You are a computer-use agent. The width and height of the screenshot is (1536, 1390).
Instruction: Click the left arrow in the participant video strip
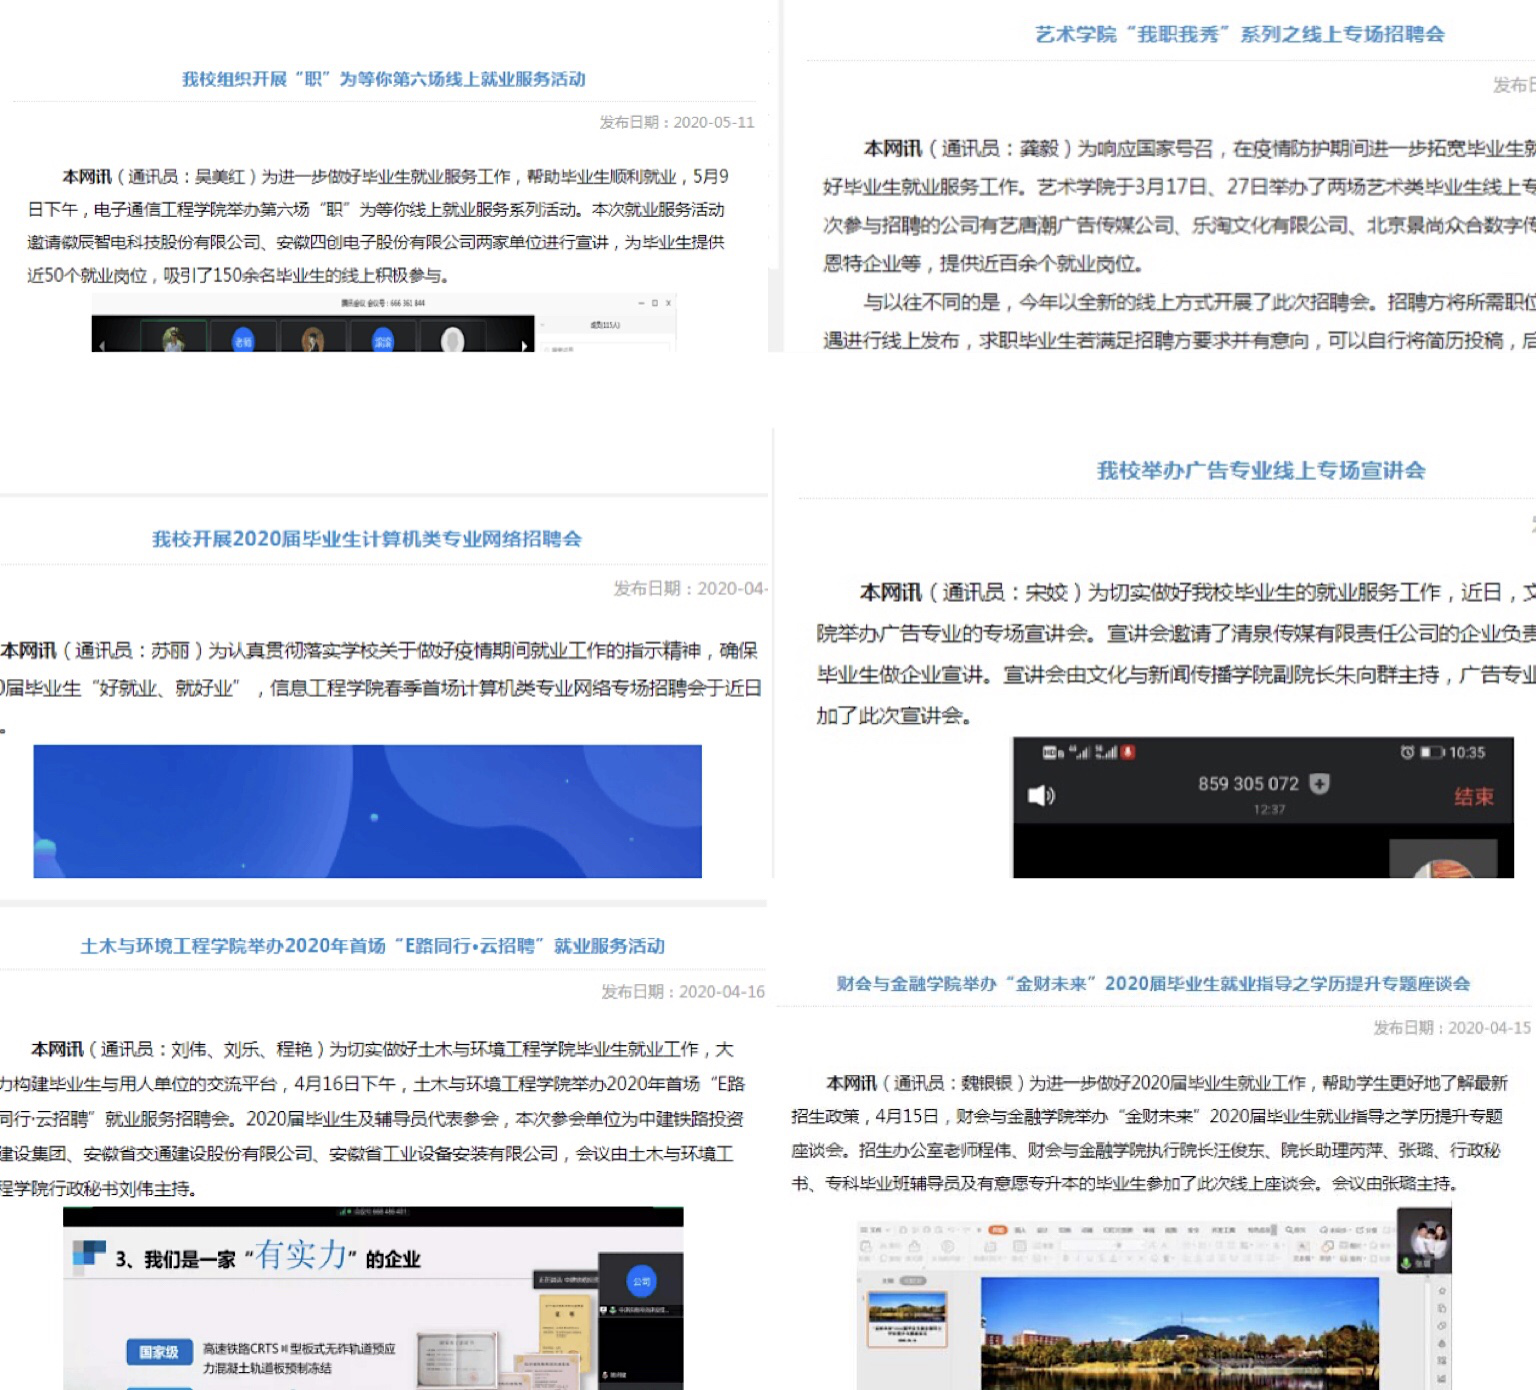click(x=101, y=345)
